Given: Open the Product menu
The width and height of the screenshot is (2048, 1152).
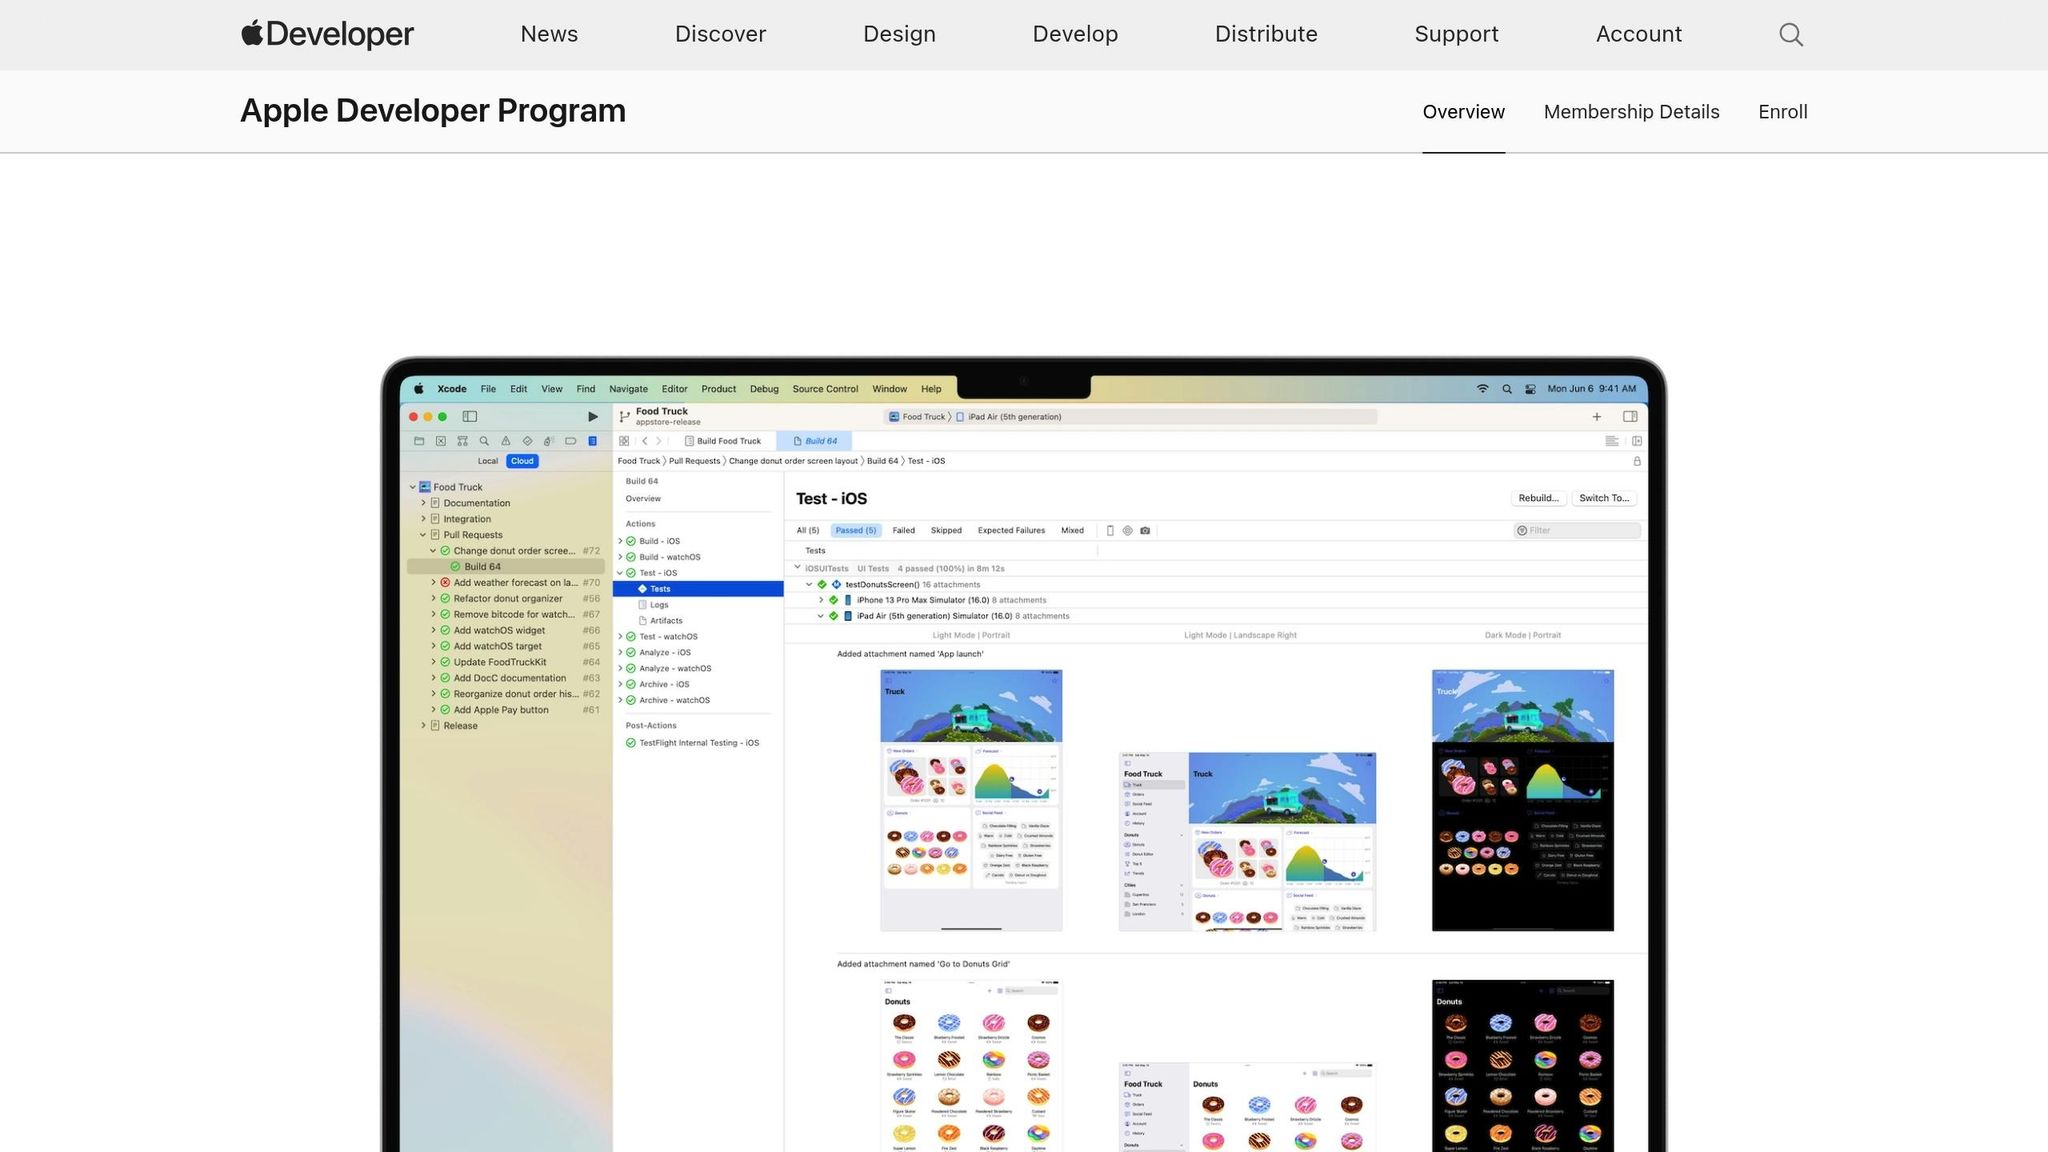Looking at the screenshot, I should tap(718, 389).
